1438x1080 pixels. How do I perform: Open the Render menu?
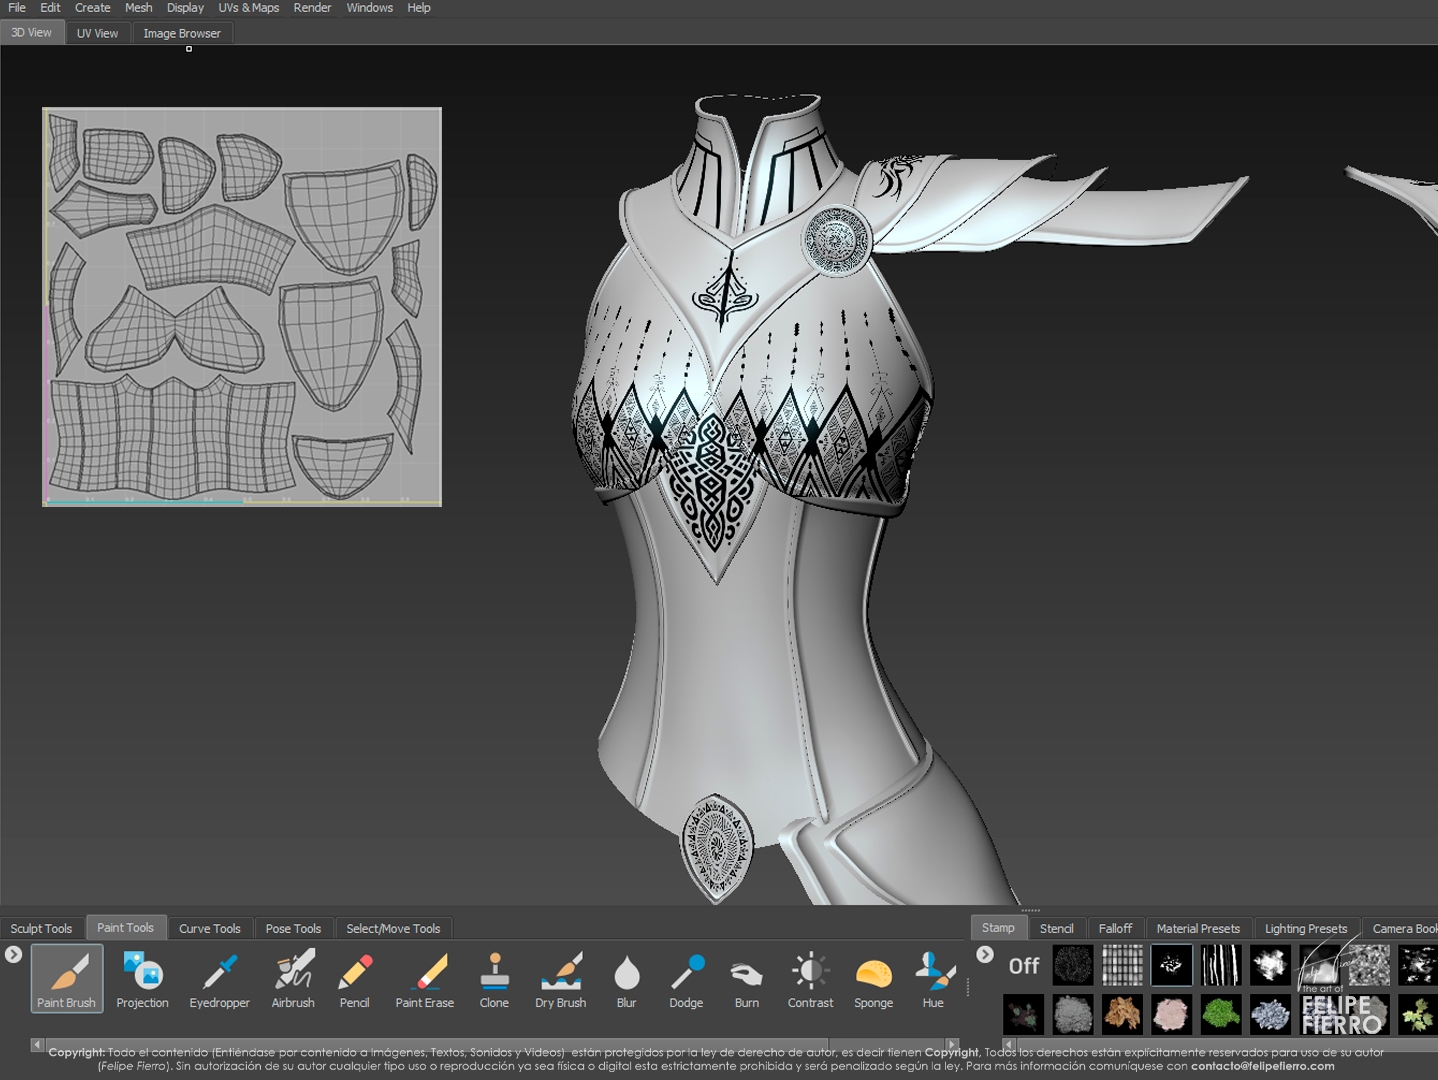pos(312,8)
